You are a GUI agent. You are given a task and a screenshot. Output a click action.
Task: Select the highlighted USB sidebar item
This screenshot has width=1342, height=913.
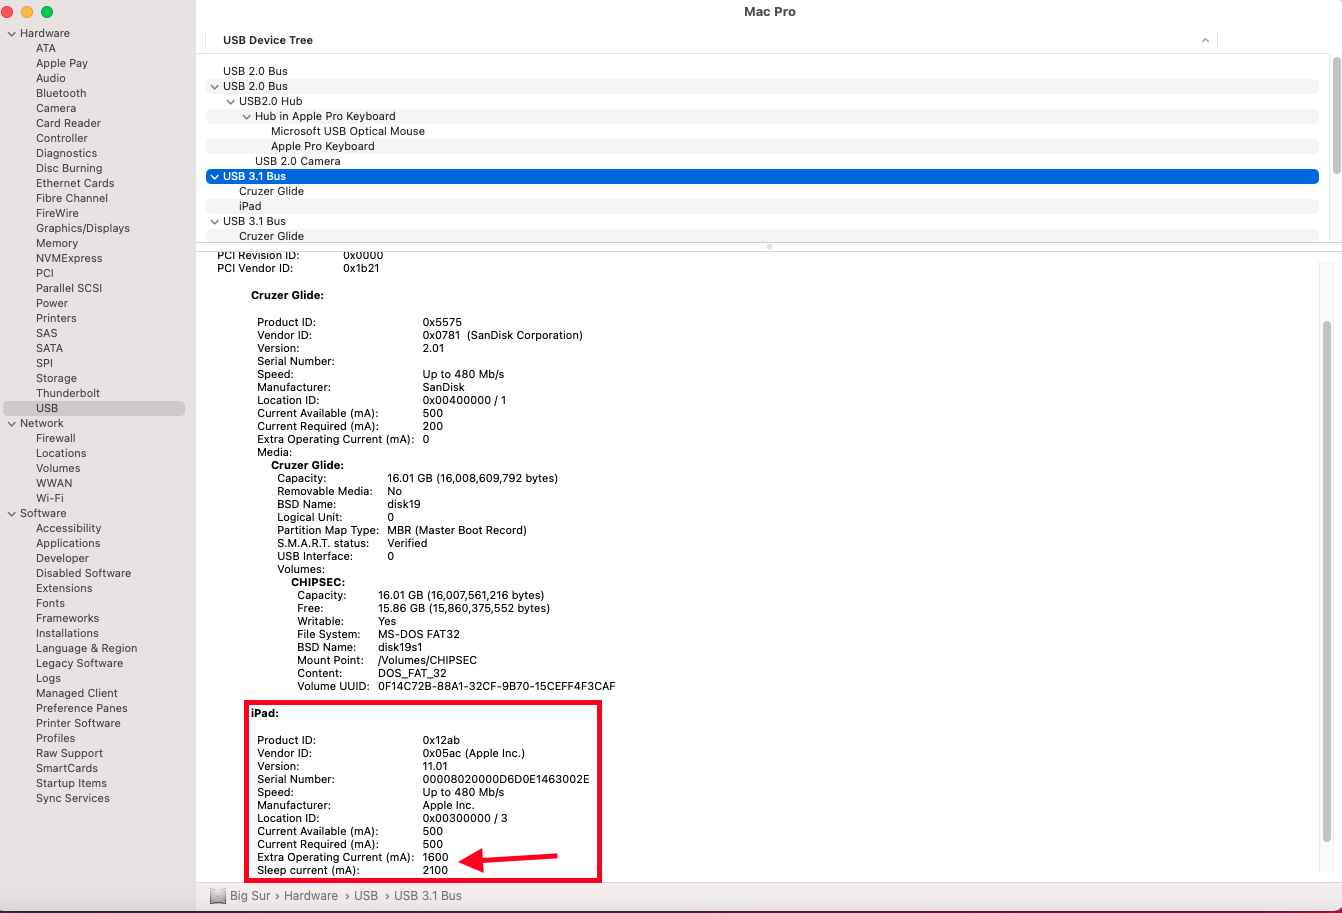pyautogui.click(x=94, y=408)
